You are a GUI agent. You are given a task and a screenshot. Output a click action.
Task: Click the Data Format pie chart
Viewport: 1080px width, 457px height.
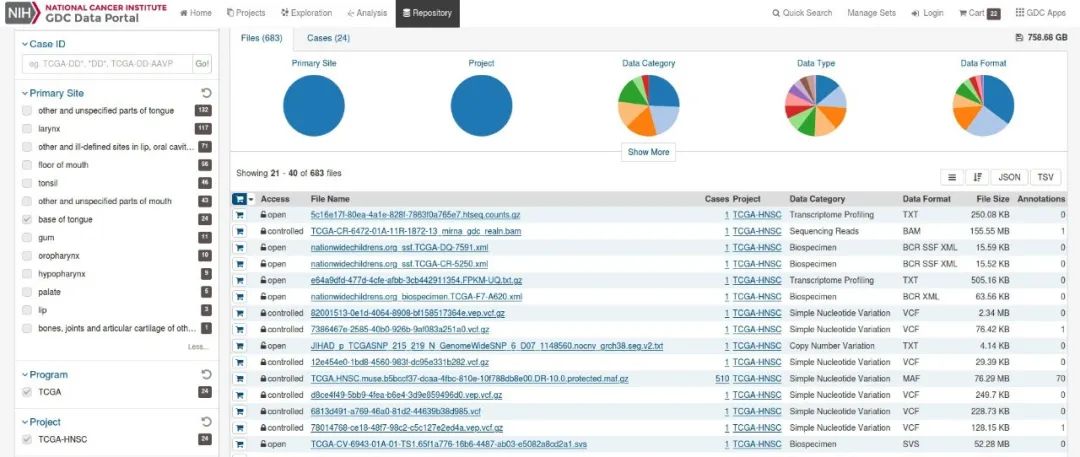point(984,106)
